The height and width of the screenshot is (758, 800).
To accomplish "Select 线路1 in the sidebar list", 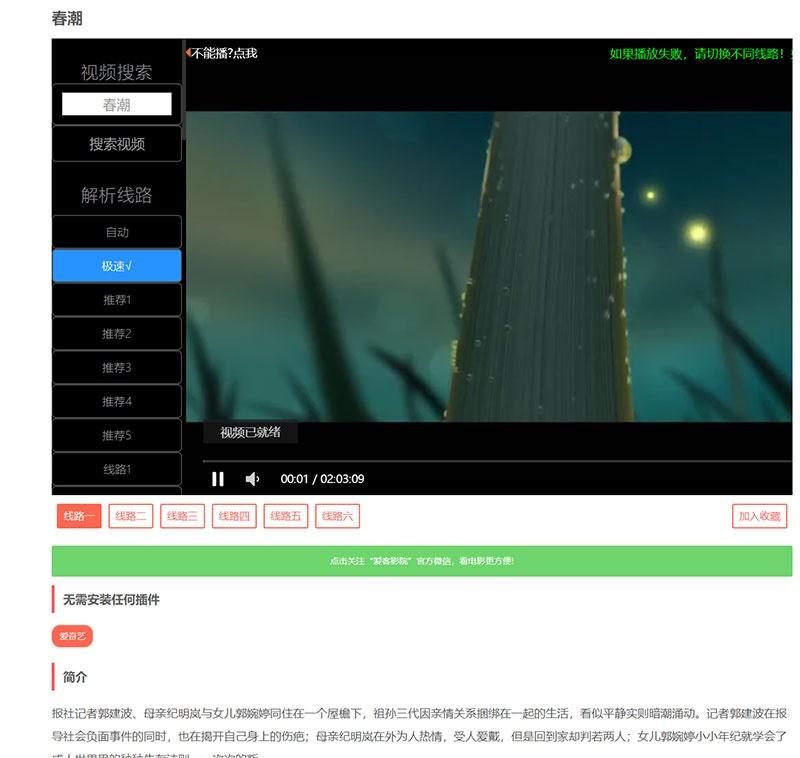I will [117, 469].
